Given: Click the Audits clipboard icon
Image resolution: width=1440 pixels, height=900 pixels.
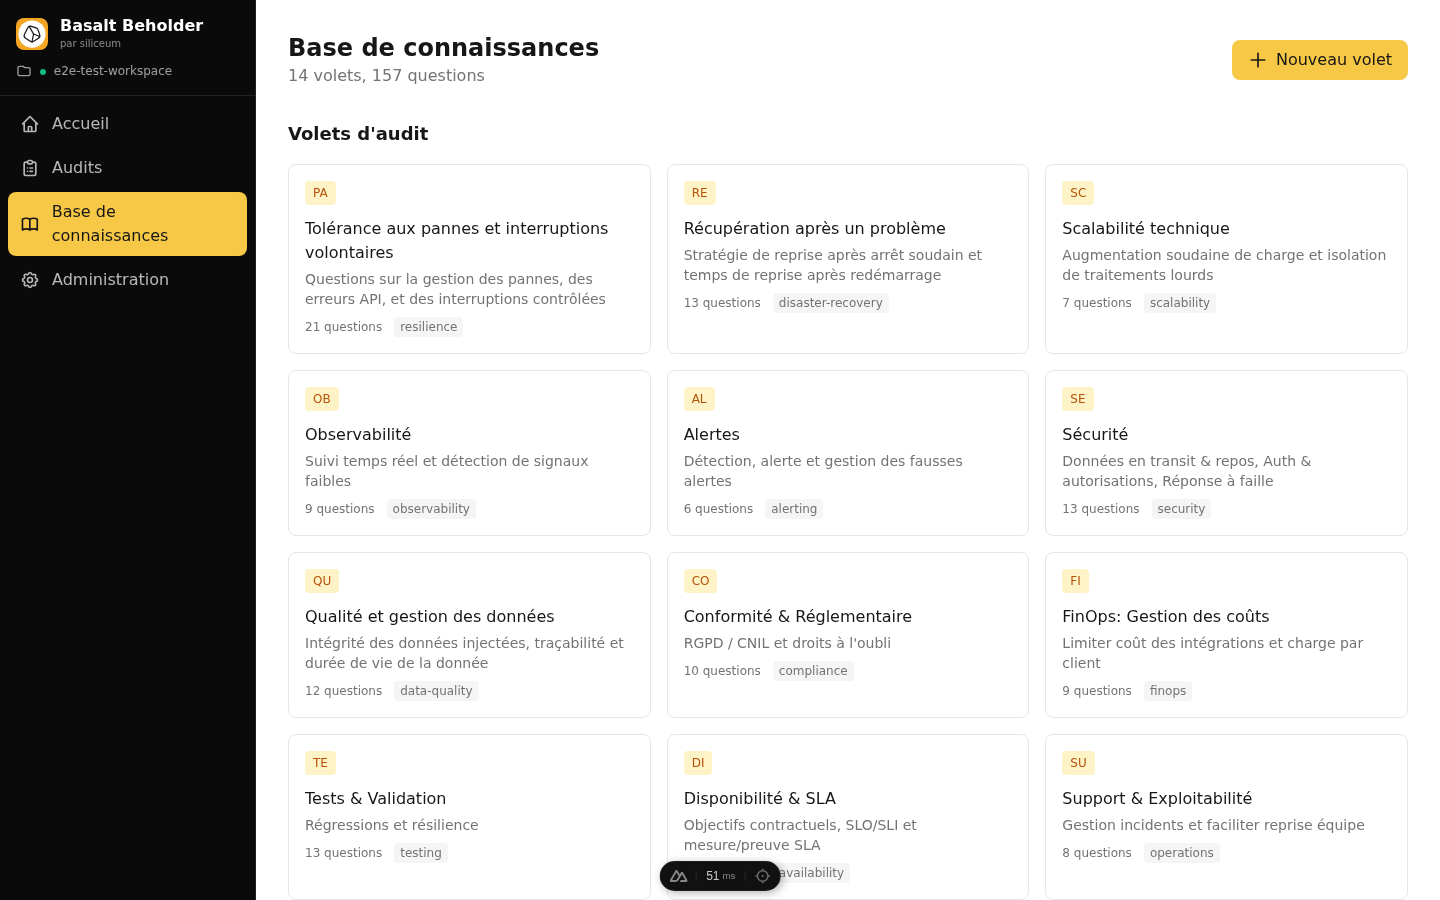Looking at the screenshot, I should point(30,167).
